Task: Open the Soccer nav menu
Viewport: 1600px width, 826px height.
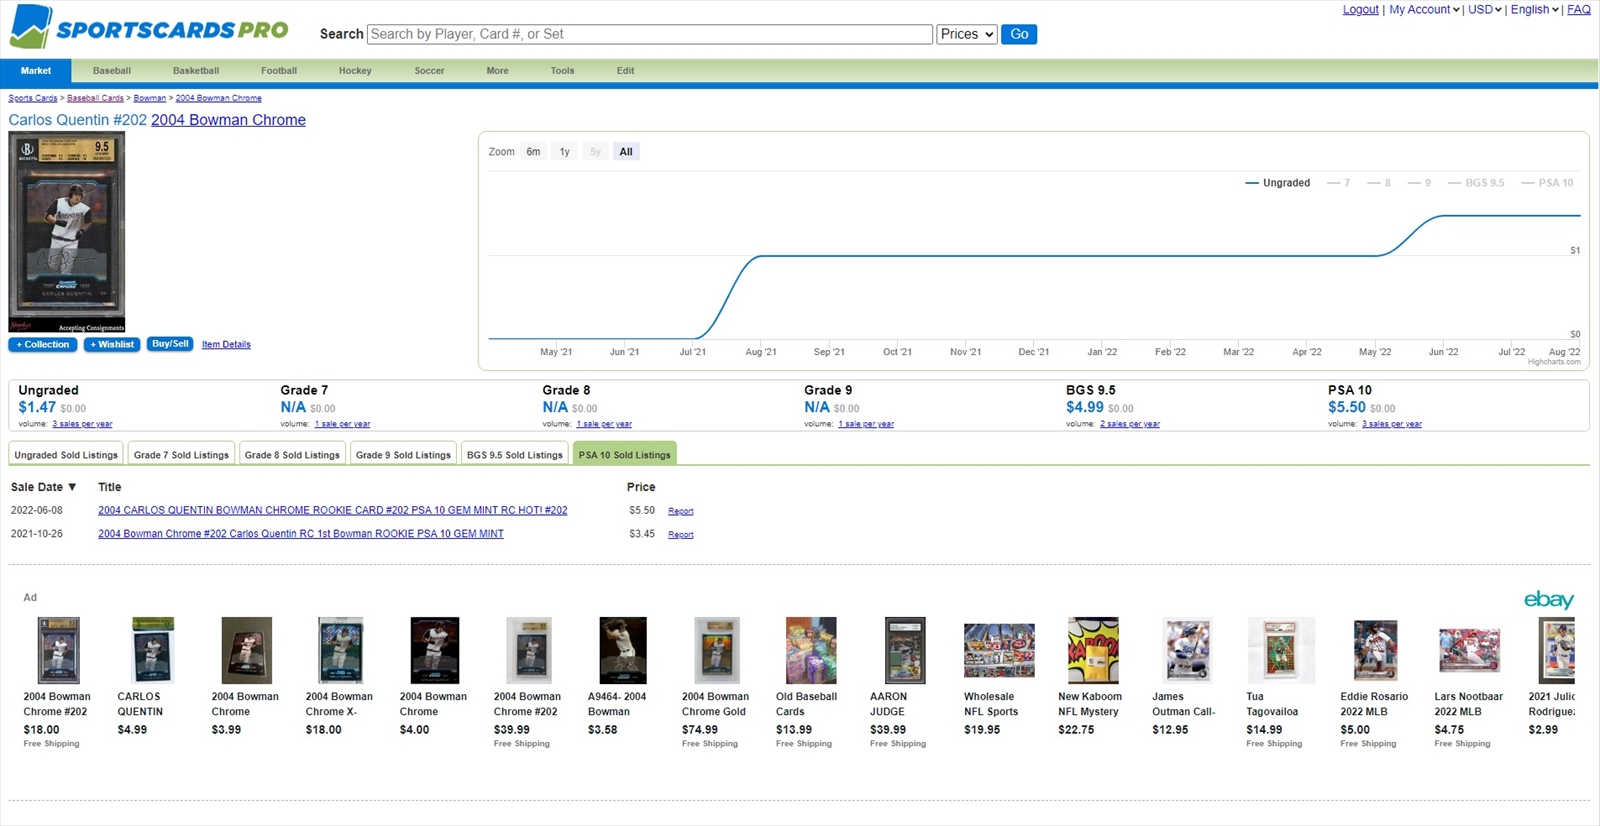Action: pos(430,71)
